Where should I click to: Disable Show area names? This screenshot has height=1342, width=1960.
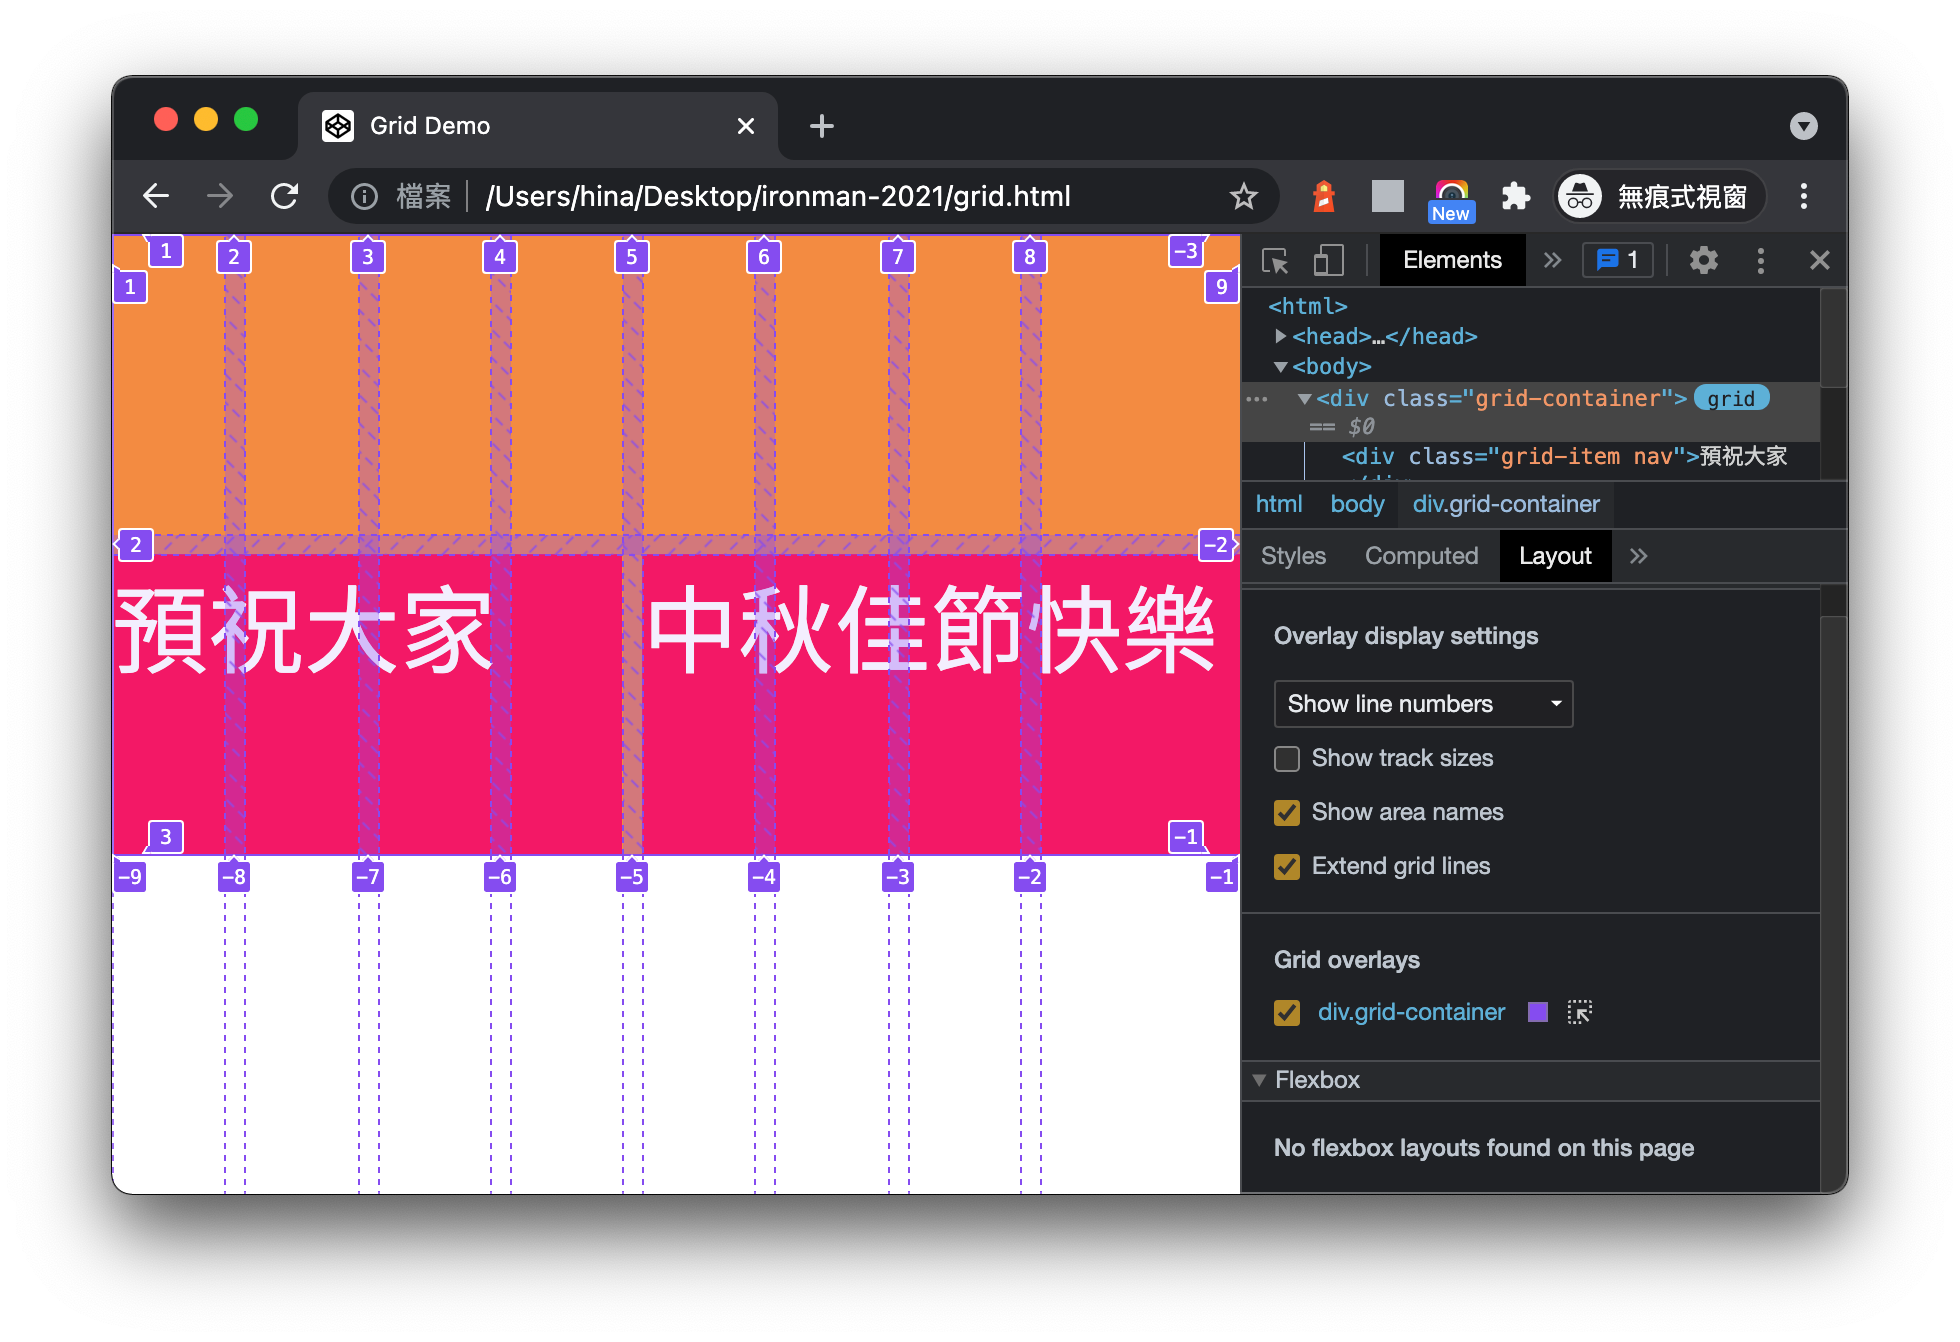pyautogui.click(x=1287, y=812)
